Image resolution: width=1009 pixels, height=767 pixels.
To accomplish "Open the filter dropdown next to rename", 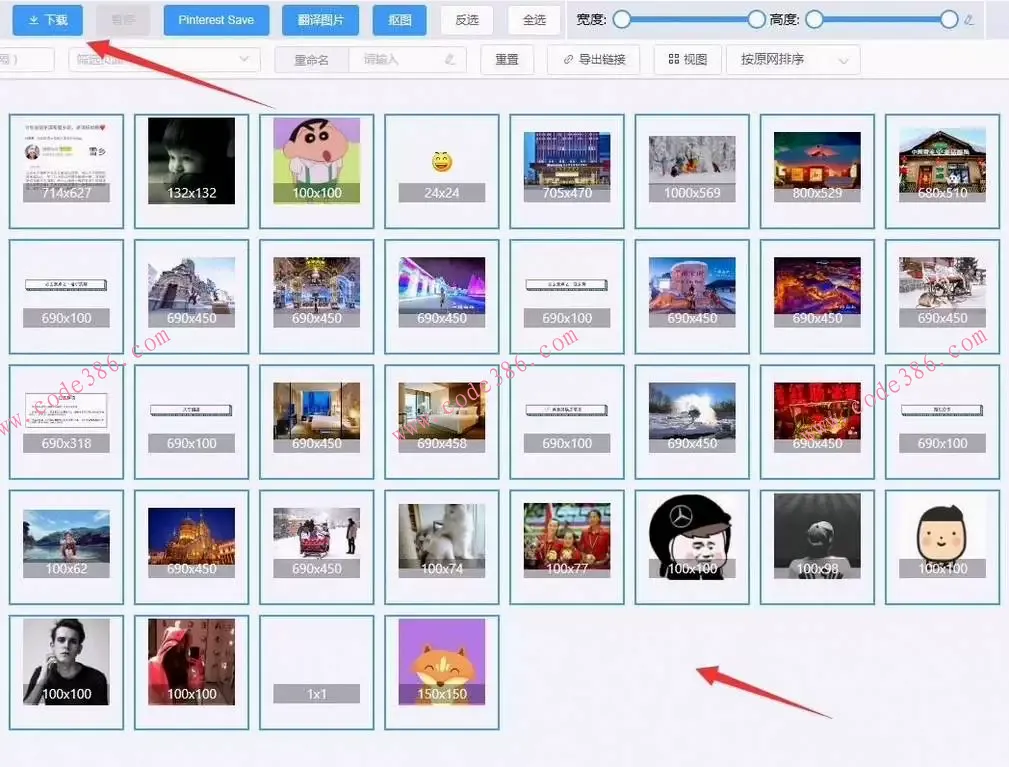I will pyautogui.click(x=164, y=60).
